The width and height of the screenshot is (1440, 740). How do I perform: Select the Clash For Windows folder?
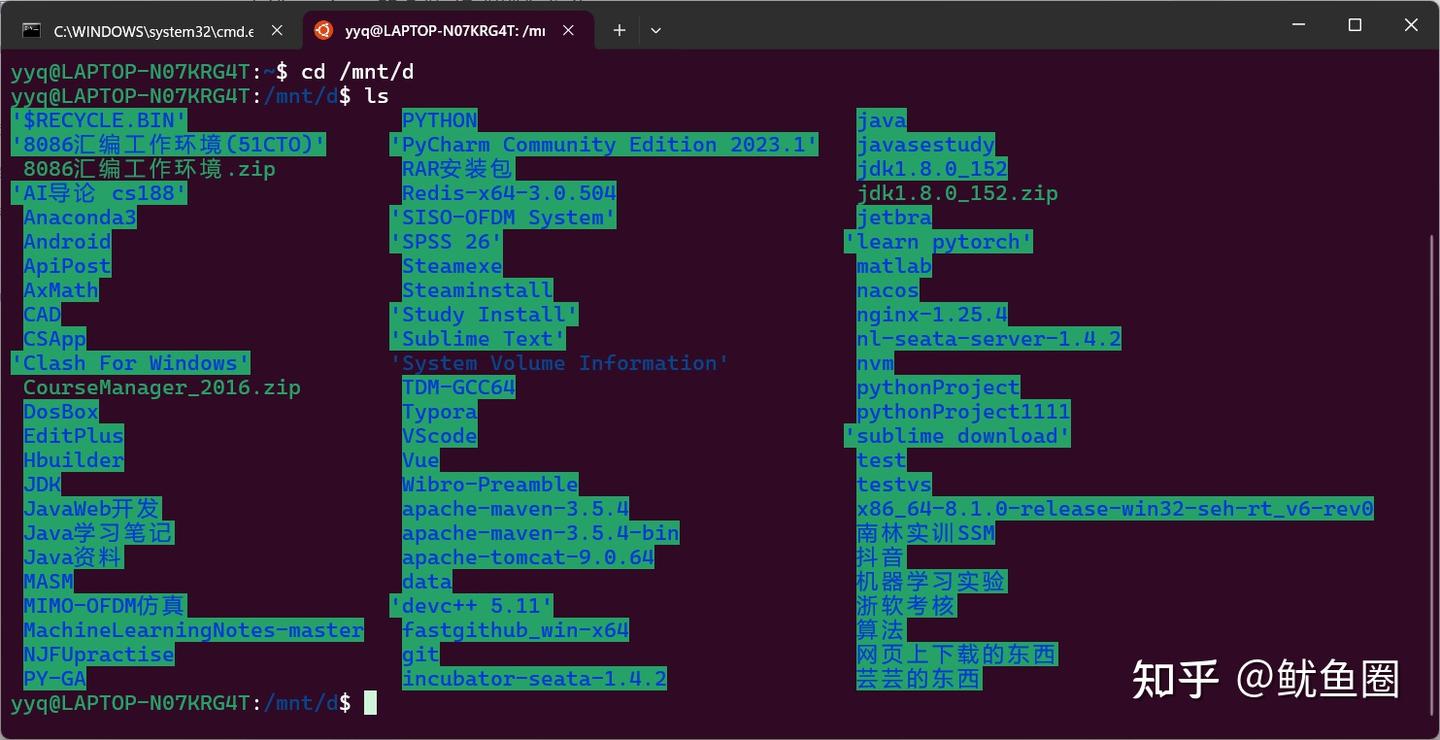pos(130,363)
